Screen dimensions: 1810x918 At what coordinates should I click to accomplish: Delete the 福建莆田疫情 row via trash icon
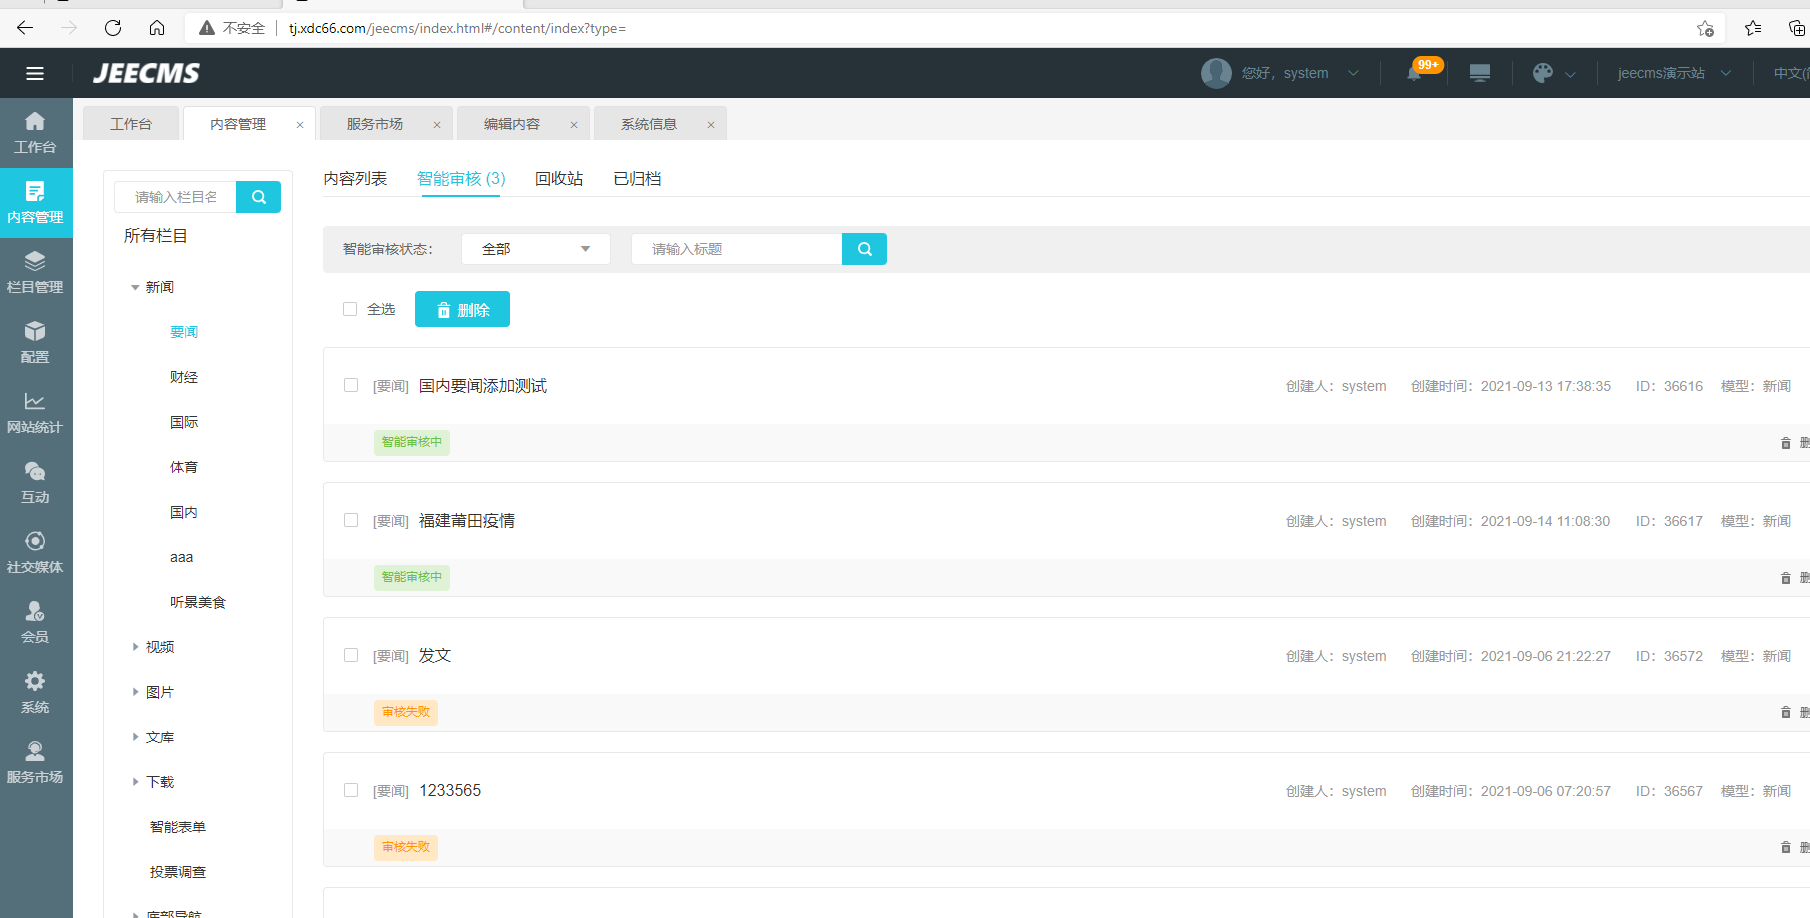1786,578
